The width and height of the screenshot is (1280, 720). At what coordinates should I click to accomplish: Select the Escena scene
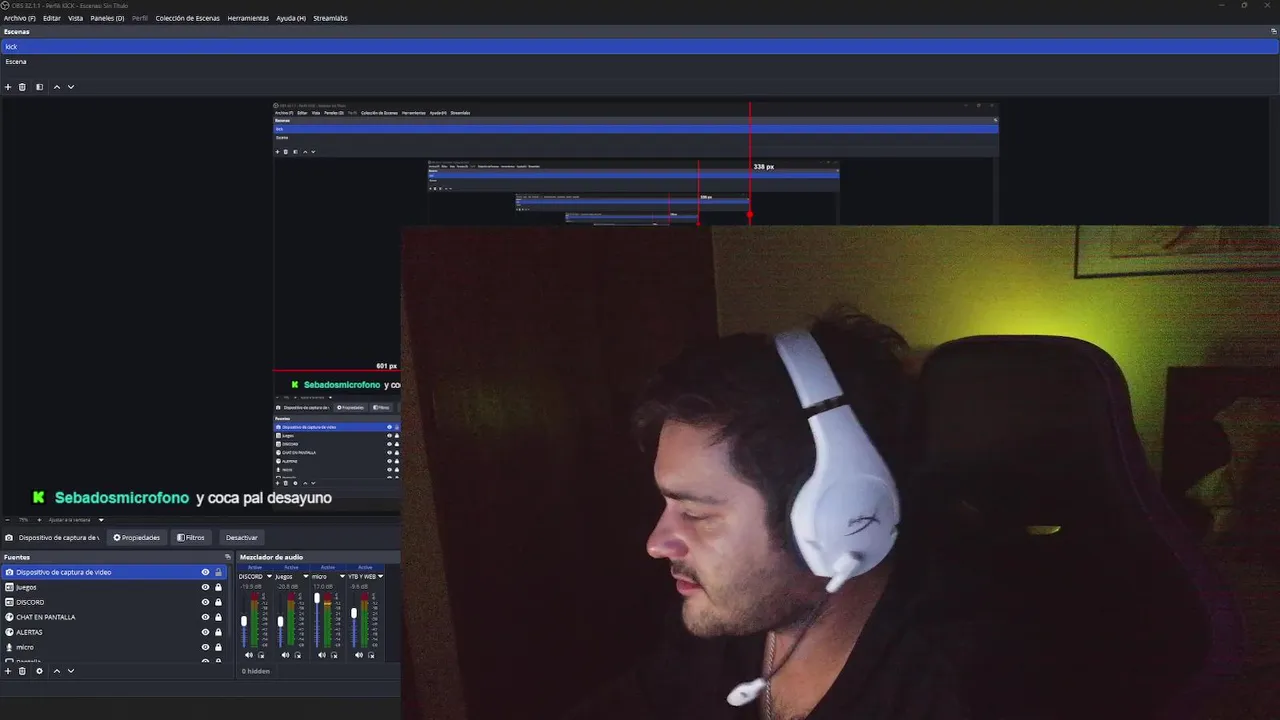pyautogui.click(x=640, y=61)
